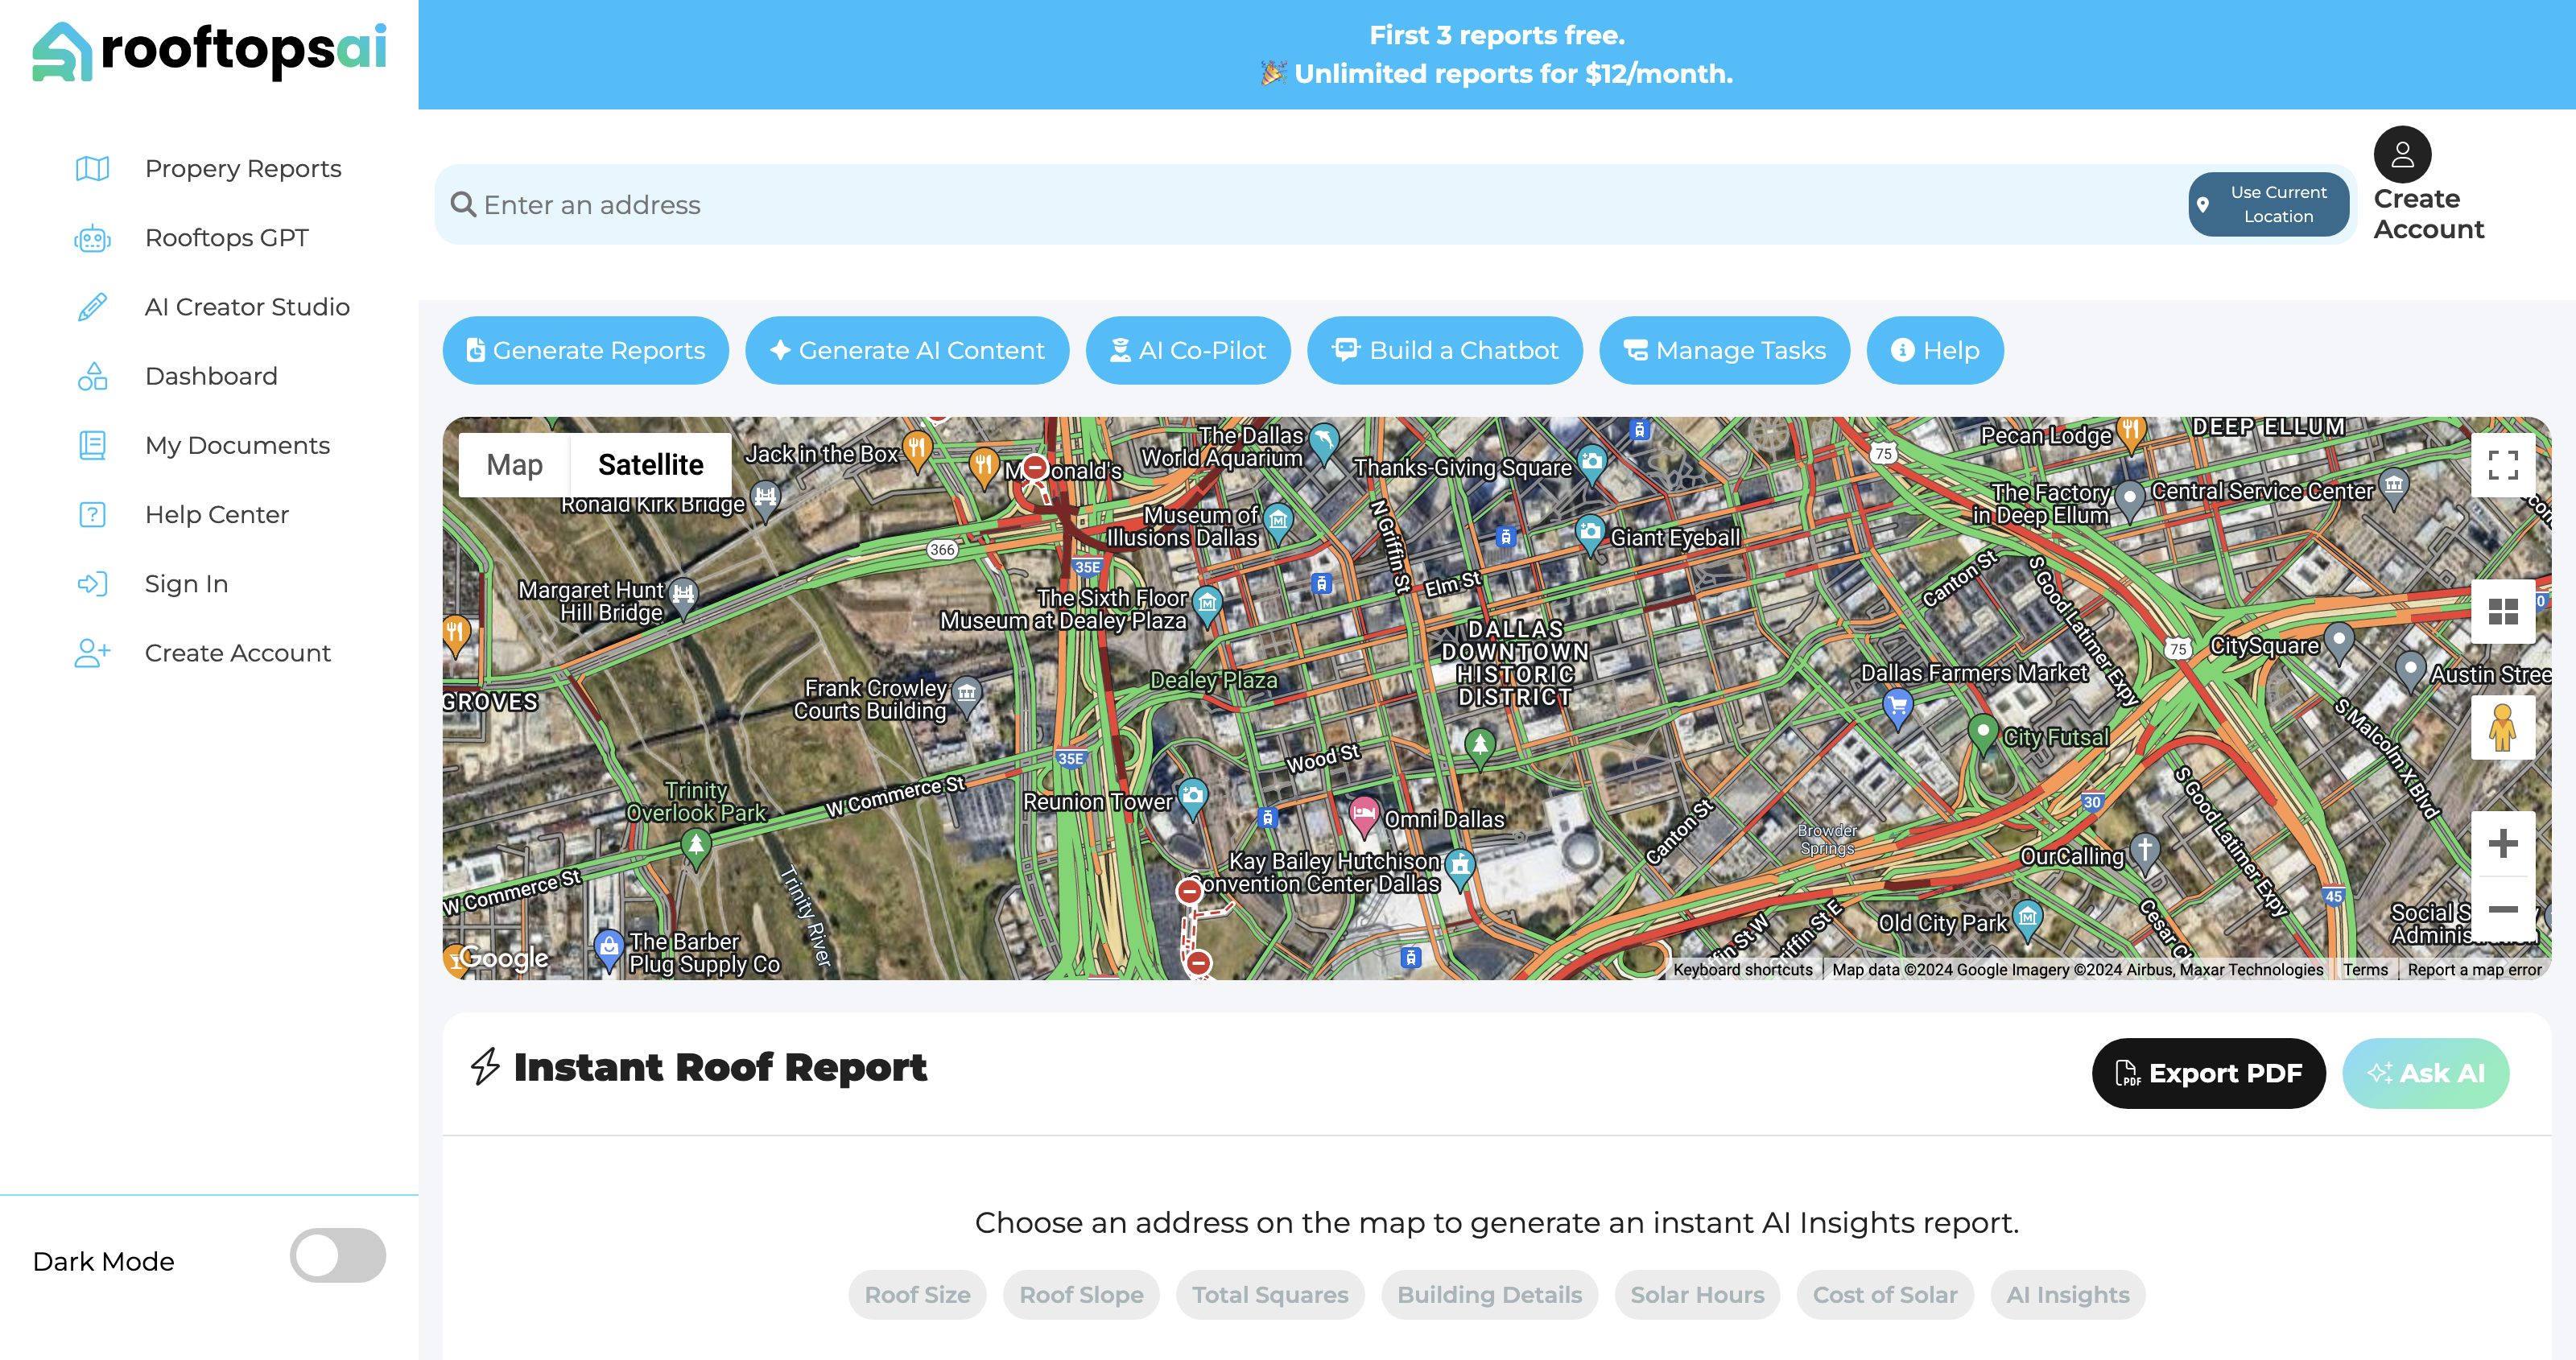This screenshot has width=2576, height=1360.
Task: Click the Street View pegman icon
Action: pos(2503,727)
